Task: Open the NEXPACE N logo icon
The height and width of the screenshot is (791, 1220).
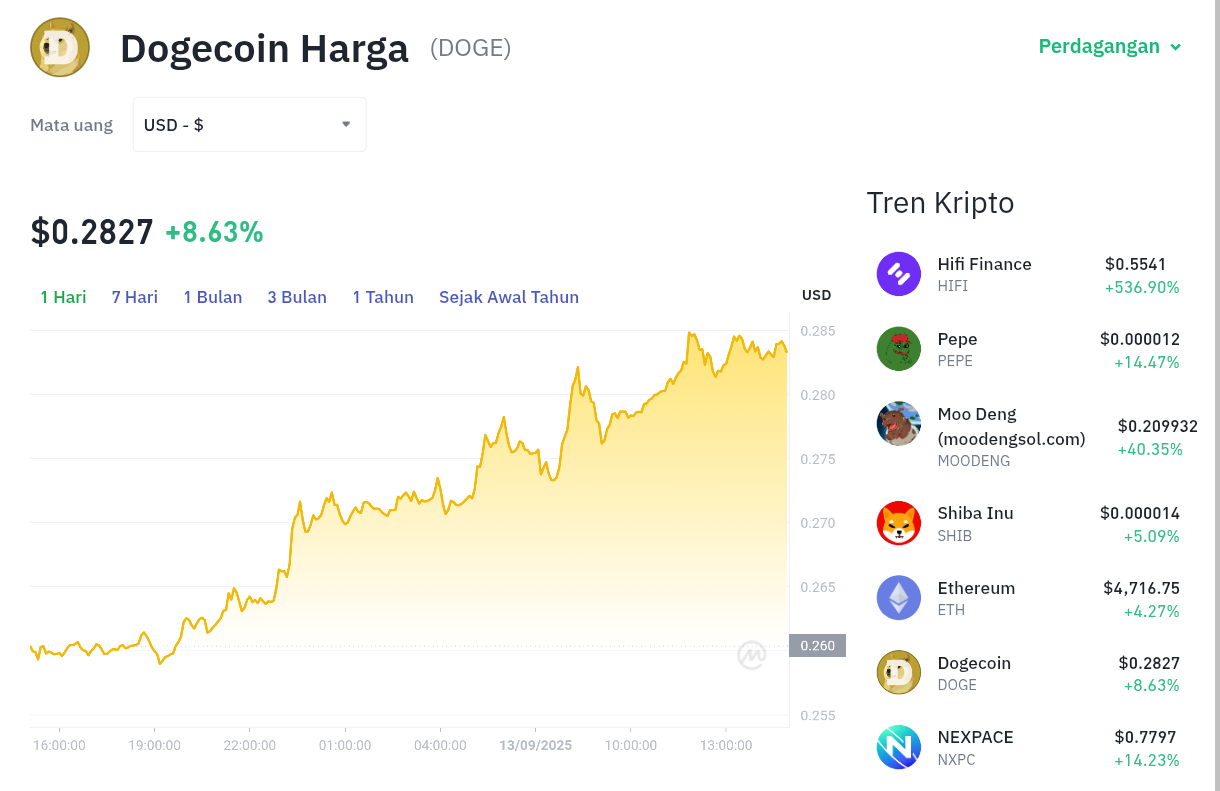Action: (899, 747)
